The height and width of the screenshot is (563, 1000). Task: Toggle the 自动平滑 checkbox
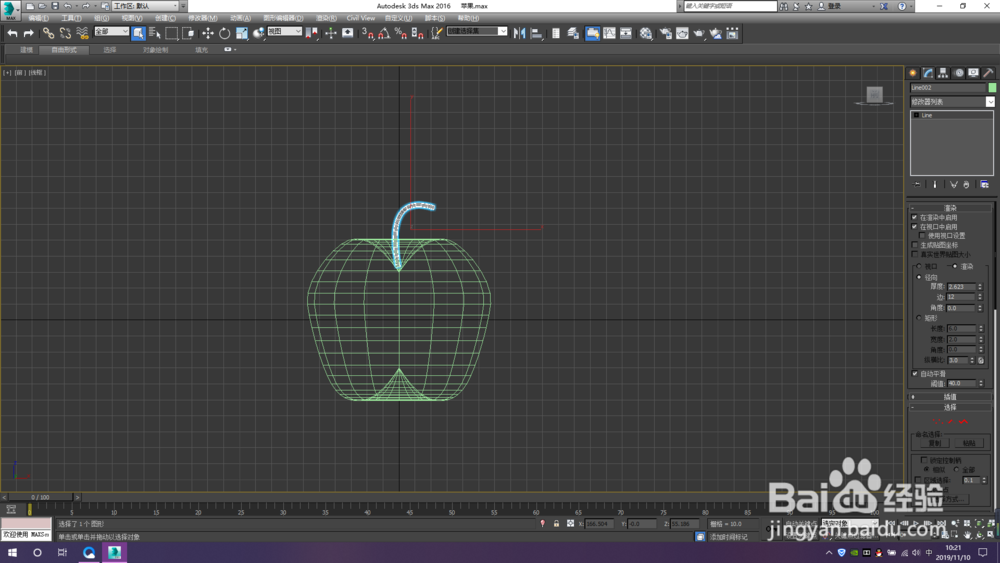point(915,374)
